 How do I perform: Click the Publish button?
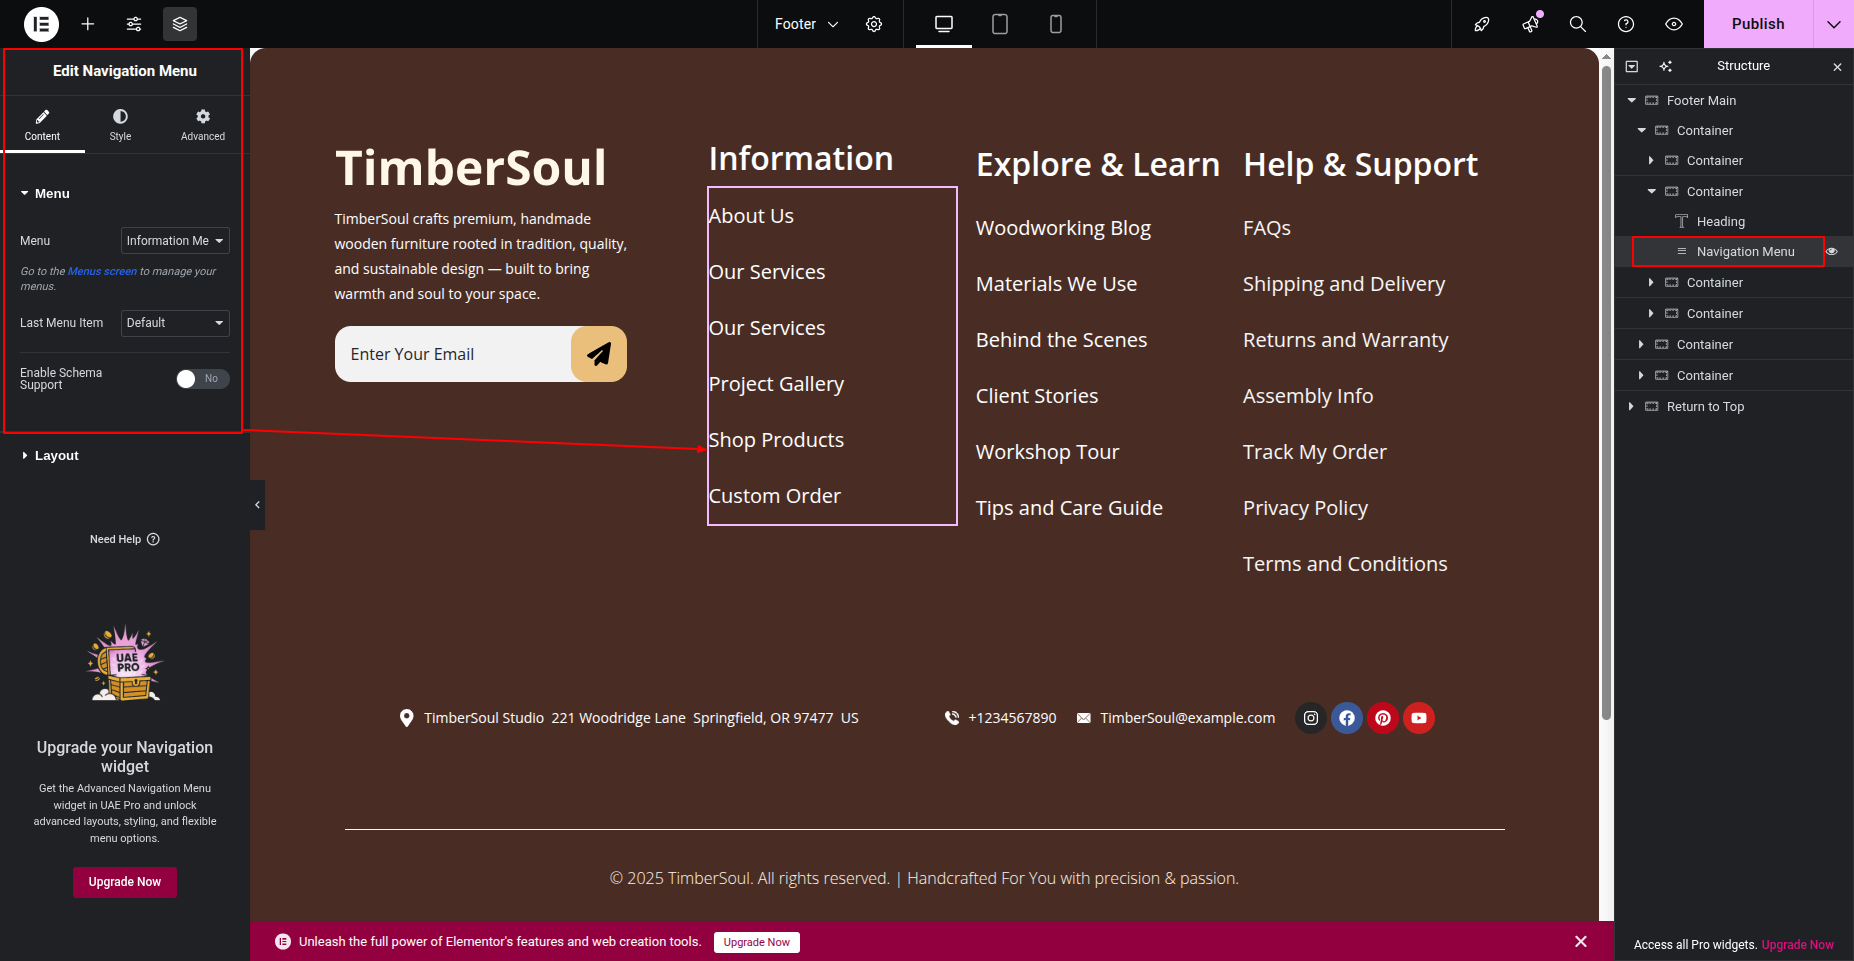(x=1757, y=24)
